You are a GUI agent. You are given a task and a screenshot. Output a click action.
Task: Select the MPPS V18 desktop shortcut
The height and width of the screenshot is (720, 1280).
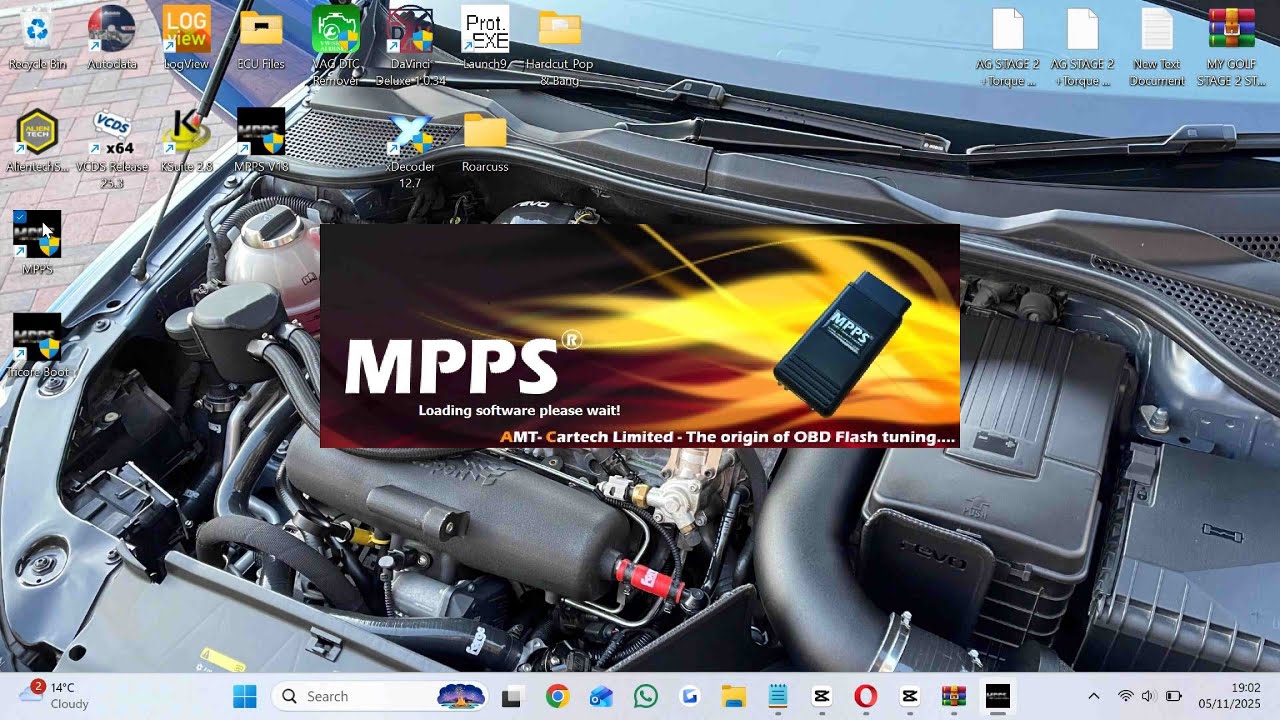click(261, 141)
